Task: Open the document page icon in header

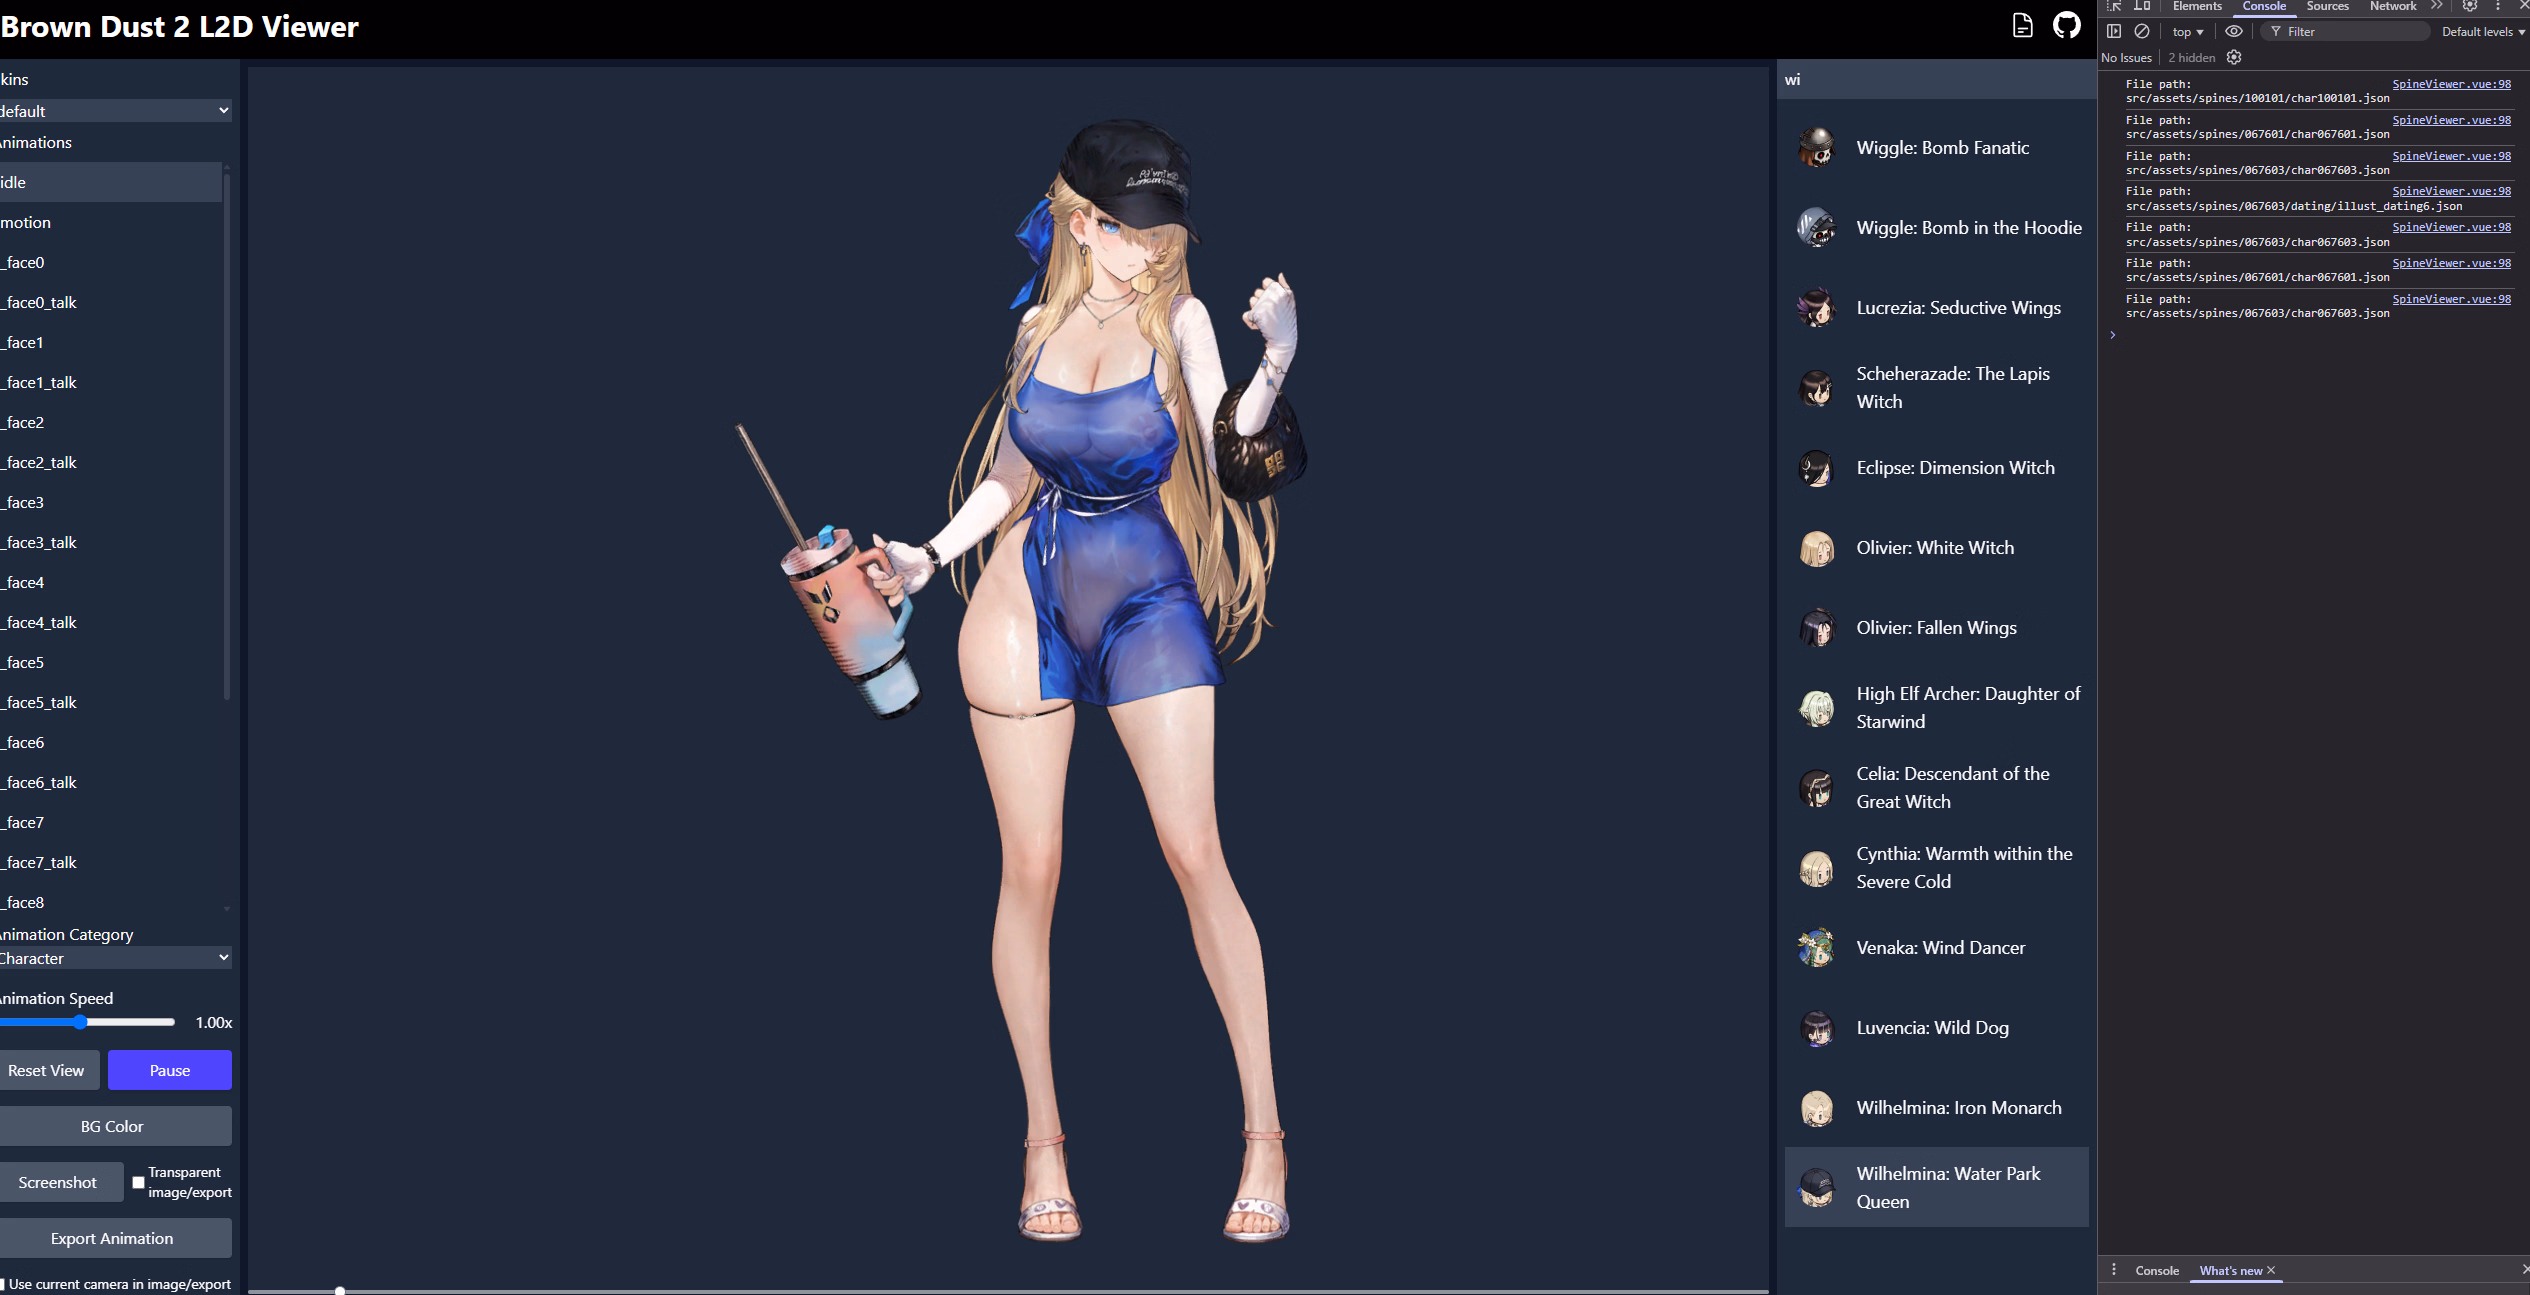Action: click(2022, 25)
